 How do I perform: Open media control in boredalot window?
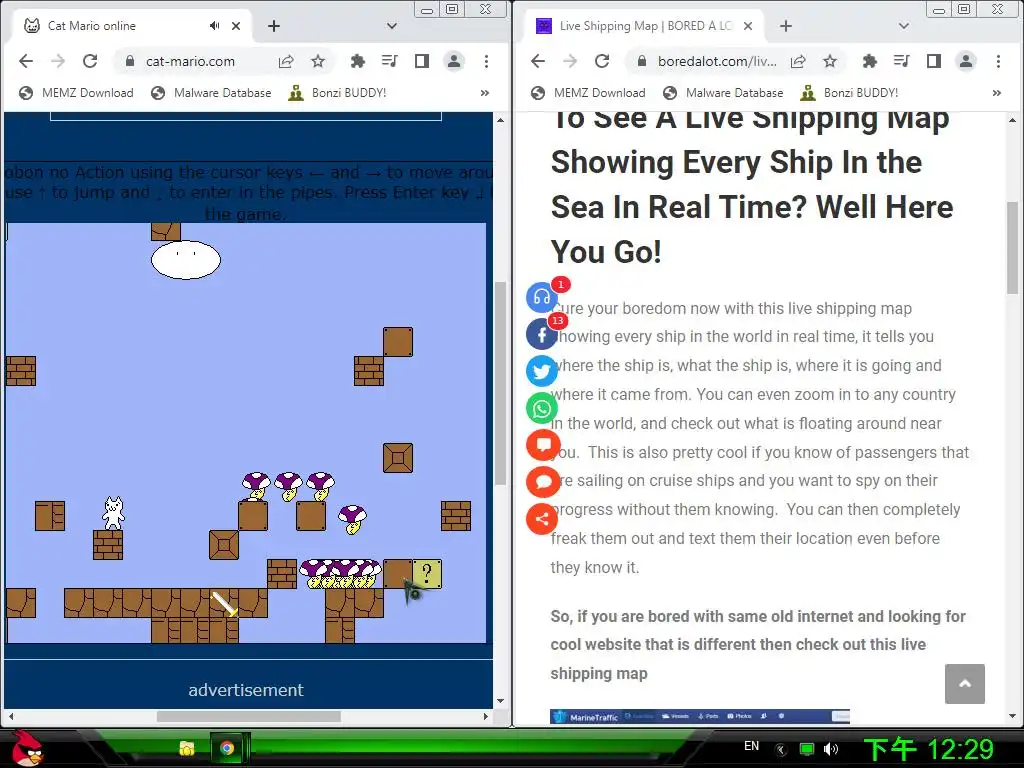tap(902, 61)
